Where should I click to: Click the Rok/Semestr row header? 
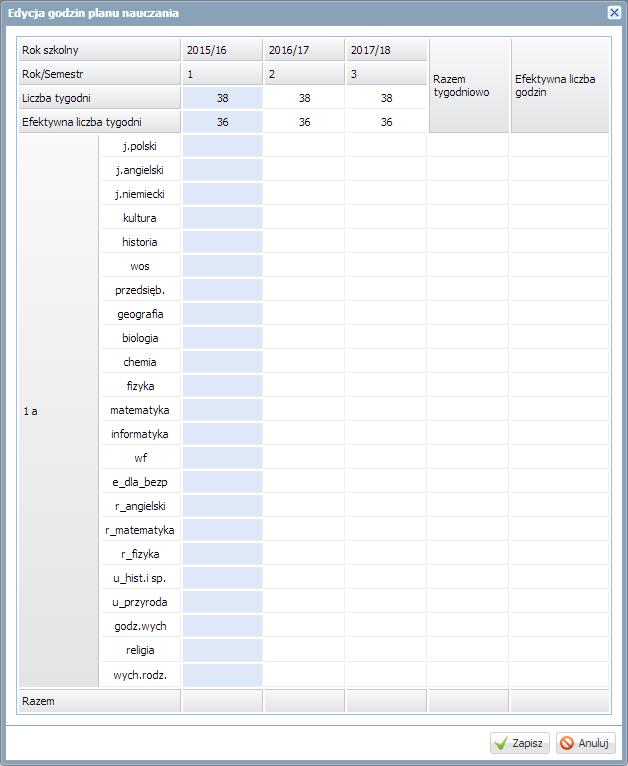(x=100, y=74)
